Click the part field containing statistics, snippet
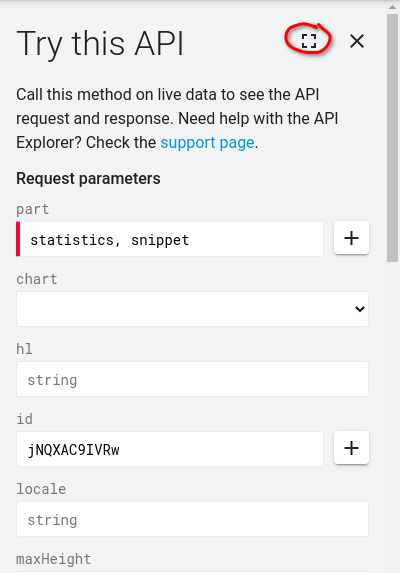Image resolution: width=400 pixels, height=573 pixels. click(170, 239)
